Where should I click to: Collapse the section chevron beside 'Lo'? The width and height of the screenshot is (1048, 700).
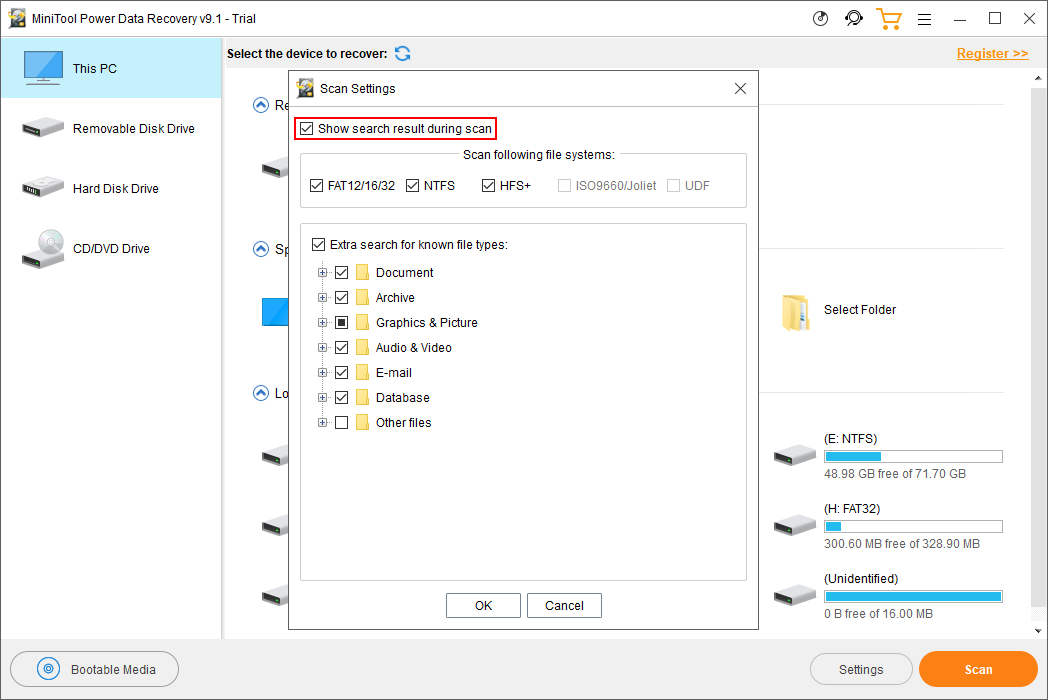(x=261, y=393)
